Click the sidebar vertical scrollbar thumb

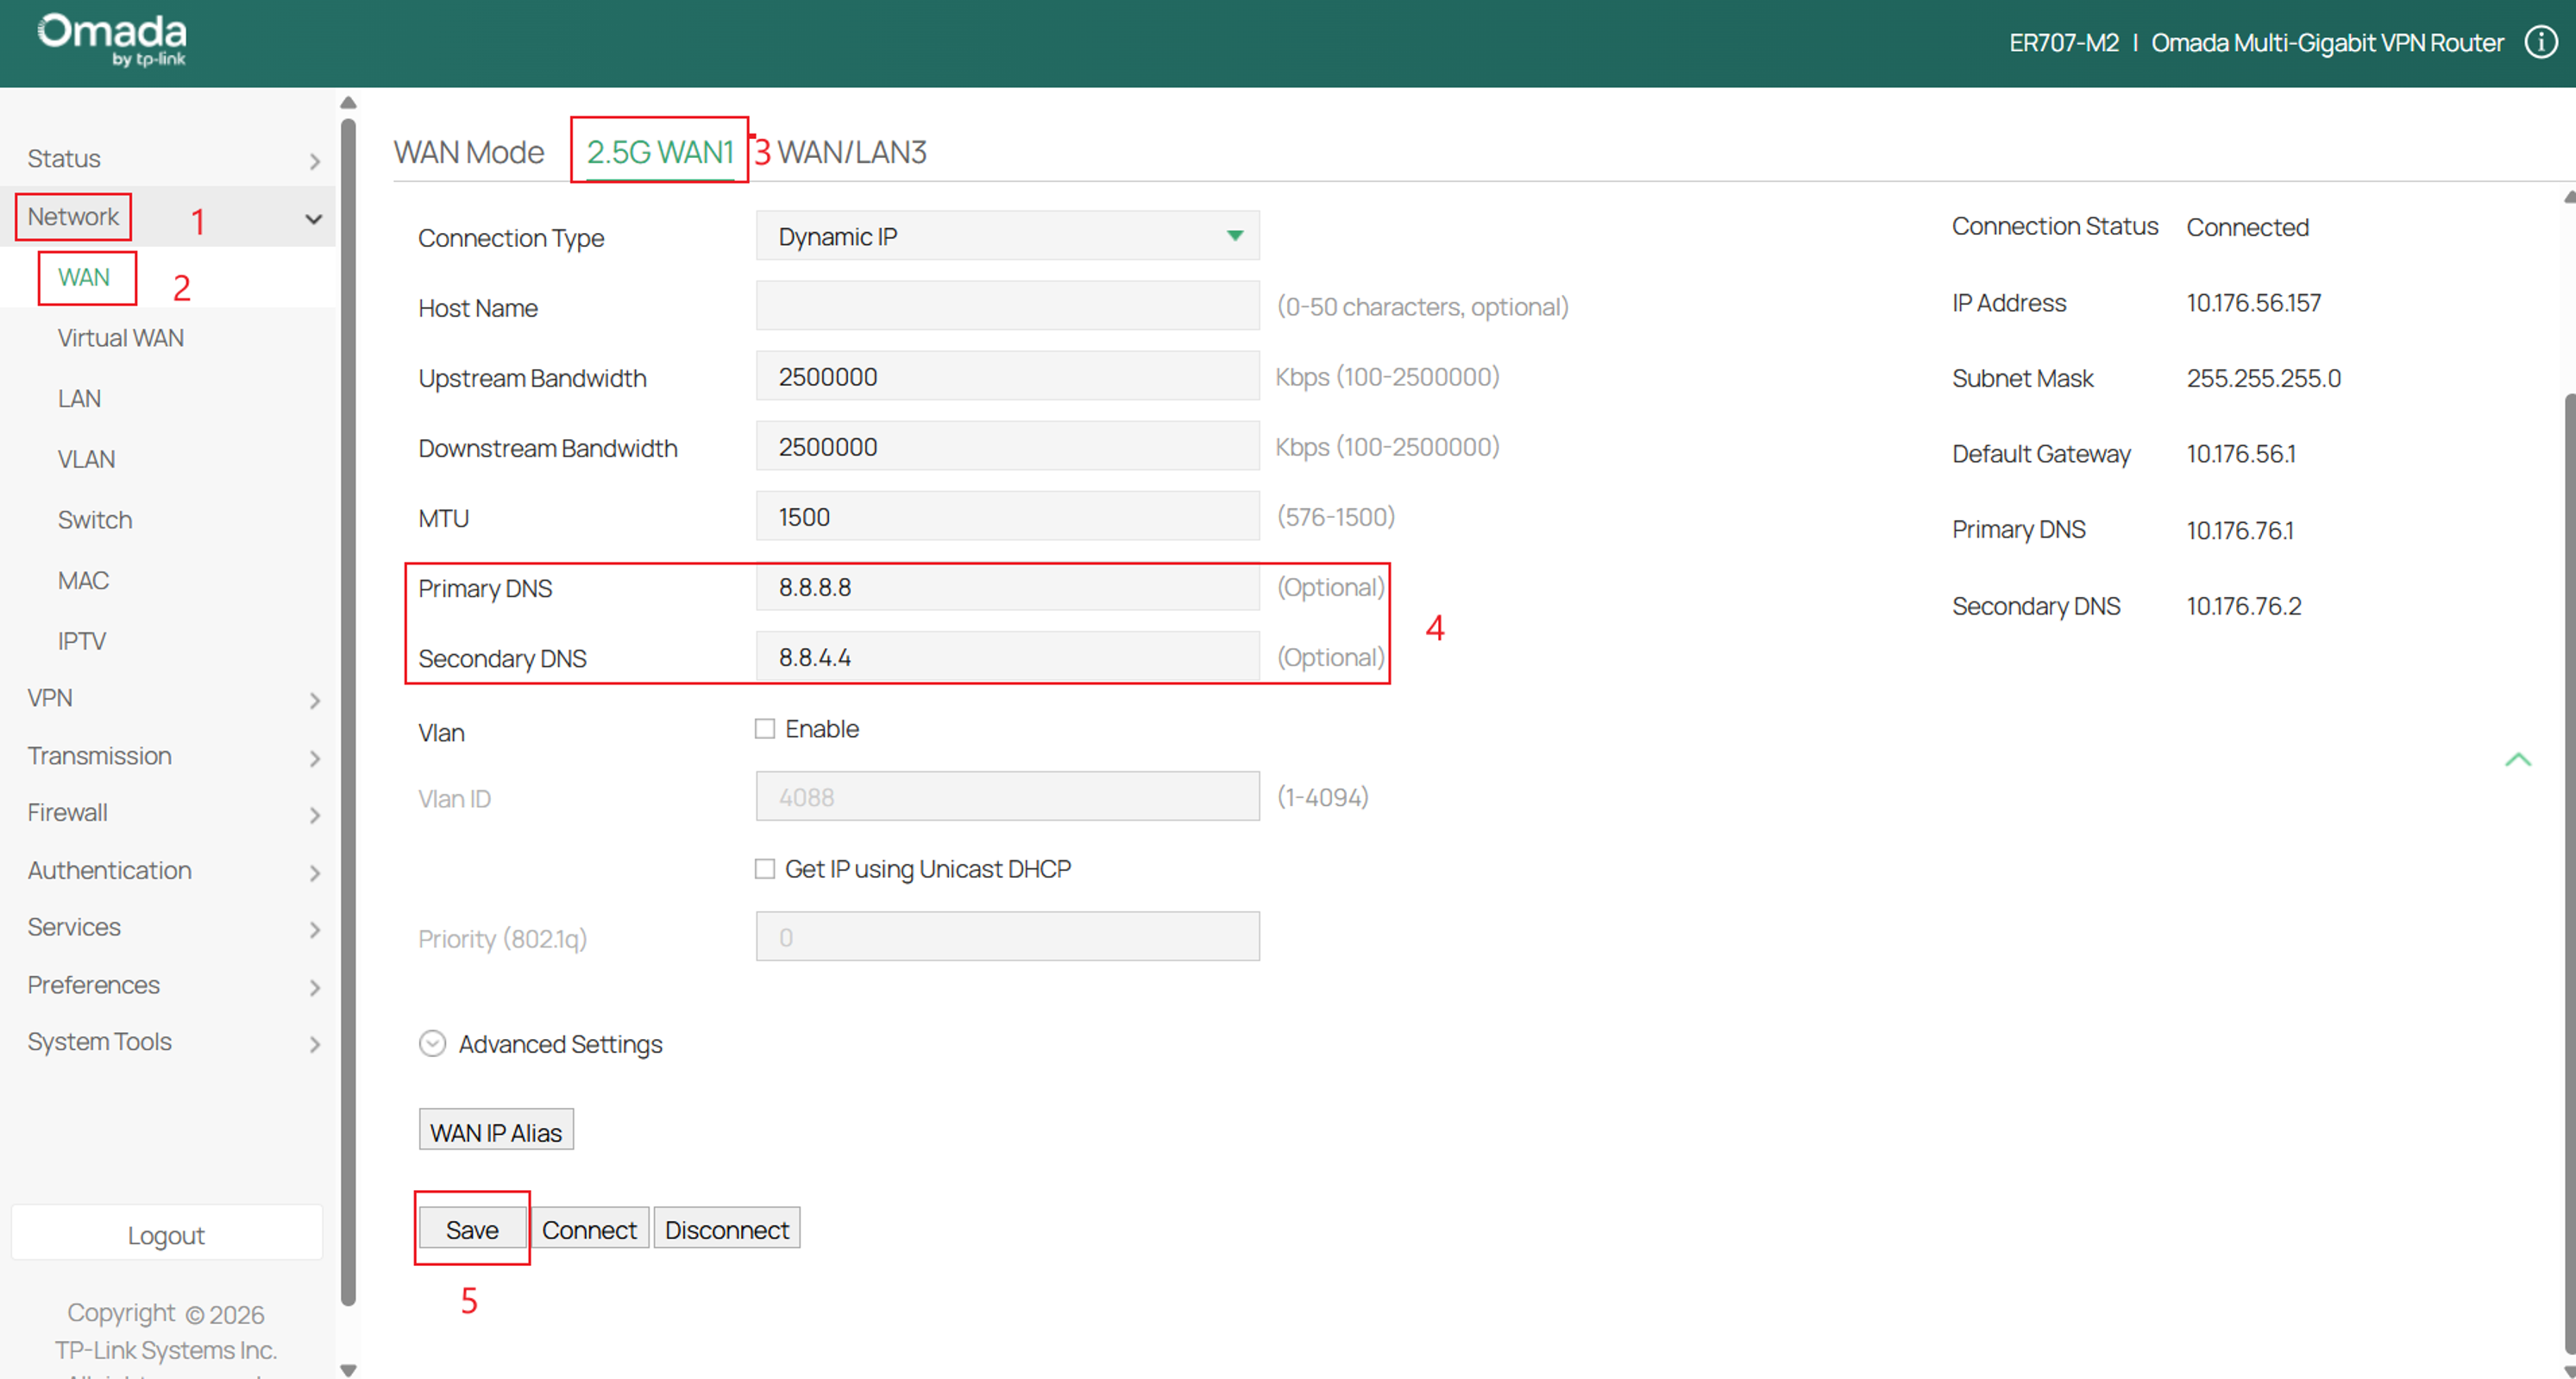click(348, 712)
